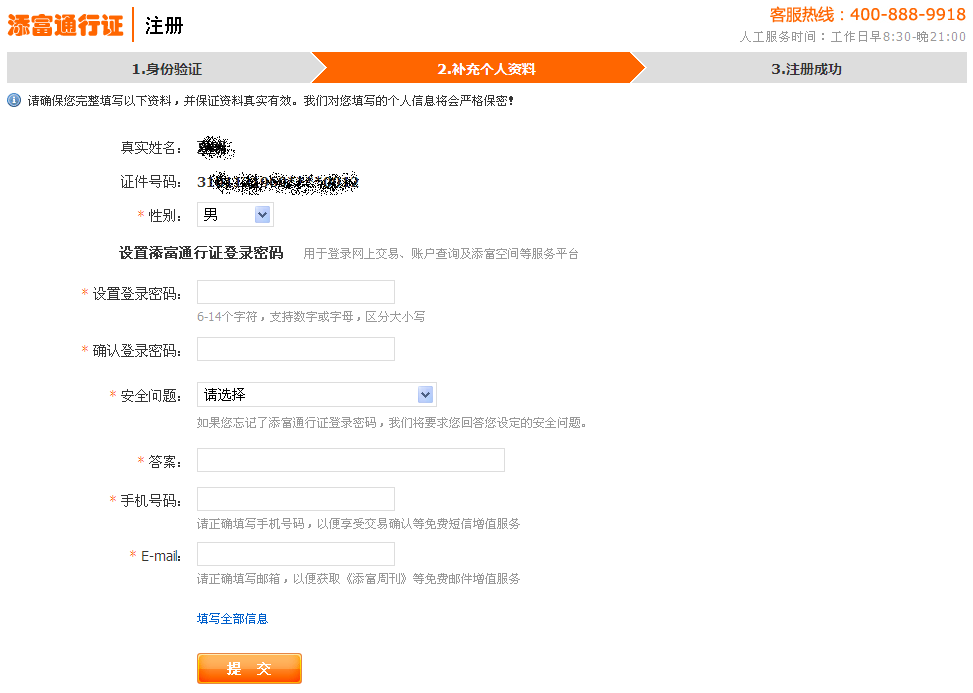Click the 手机号码 input box
Viewport: 973px width, 693px height.
click(296, 499)
